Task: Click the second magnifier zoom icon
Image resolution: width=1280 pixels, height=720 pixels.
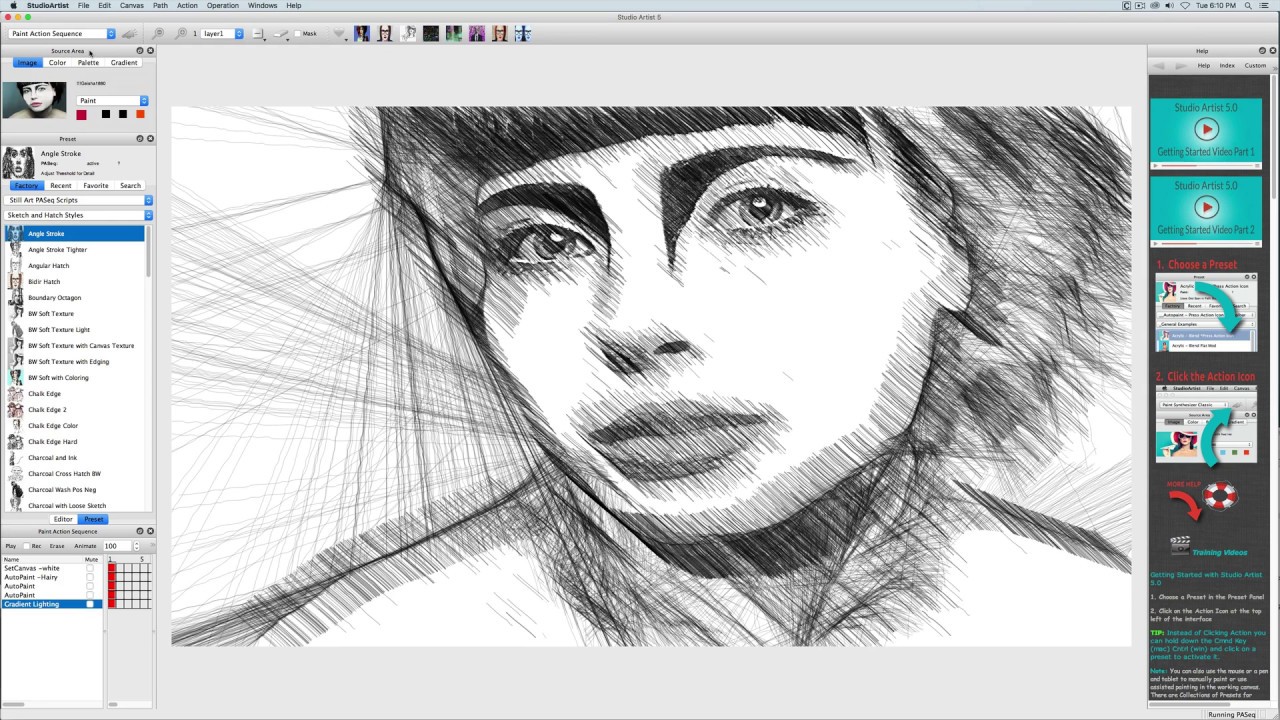Action: click(x=181, y=34)
